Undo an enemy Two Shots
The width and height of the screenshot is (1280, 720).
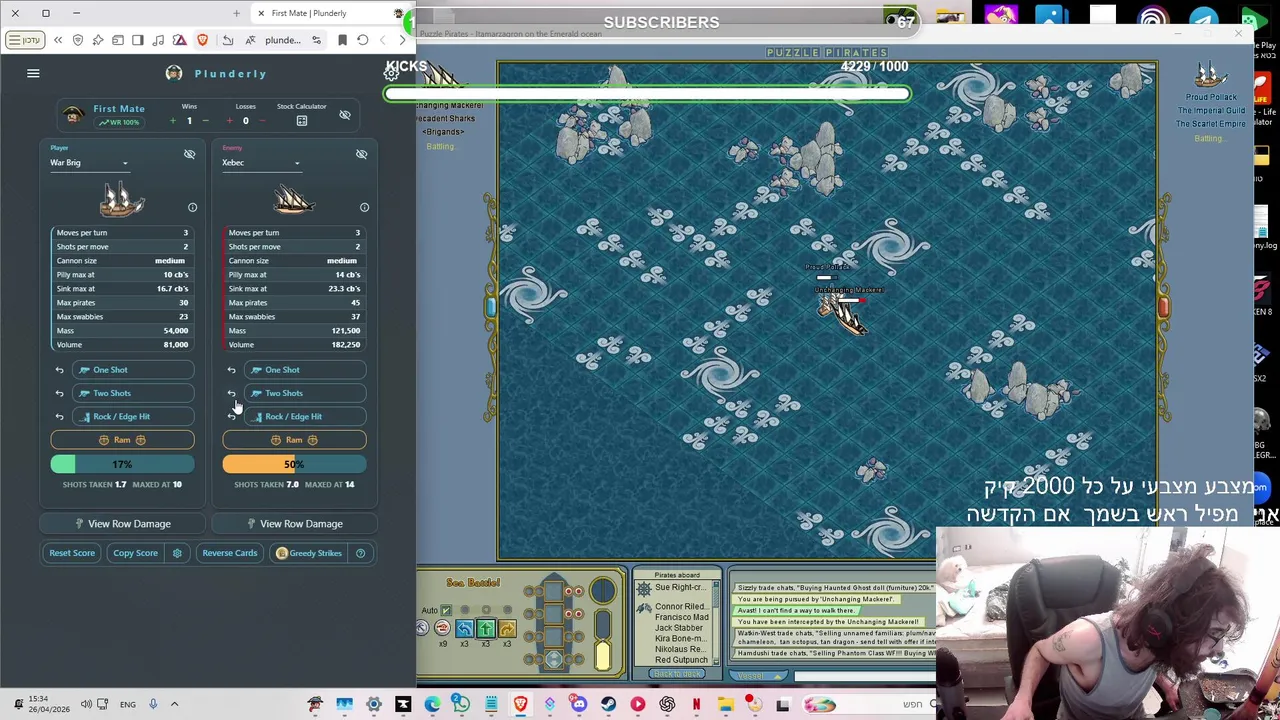(231, 393)
